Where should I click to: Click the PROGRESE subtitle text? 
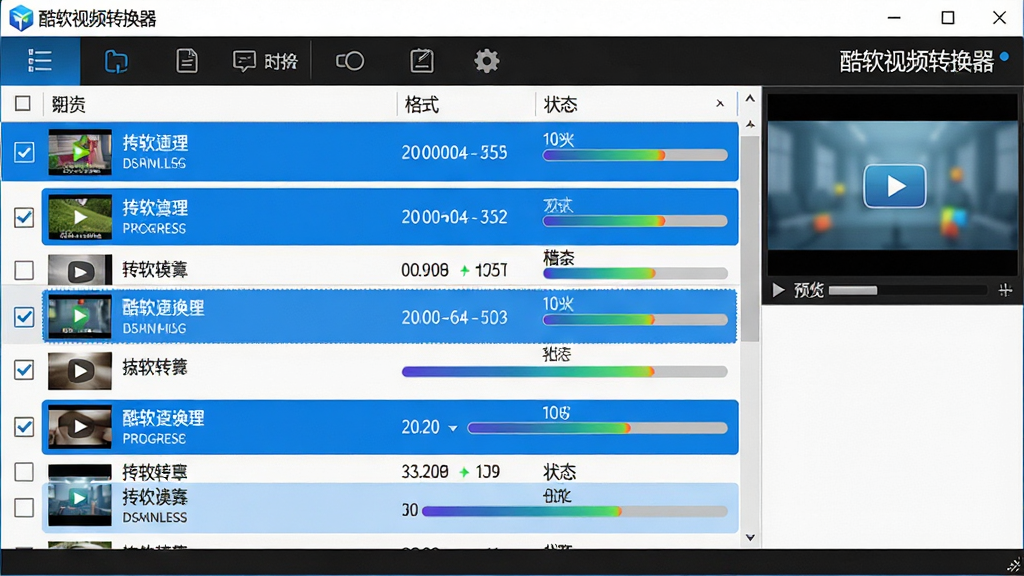tap(154, 439)
